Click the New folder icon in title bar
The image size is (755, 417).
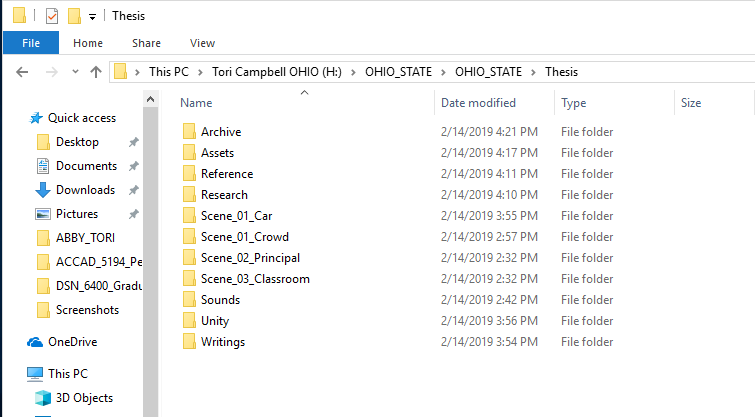[74, 16]
